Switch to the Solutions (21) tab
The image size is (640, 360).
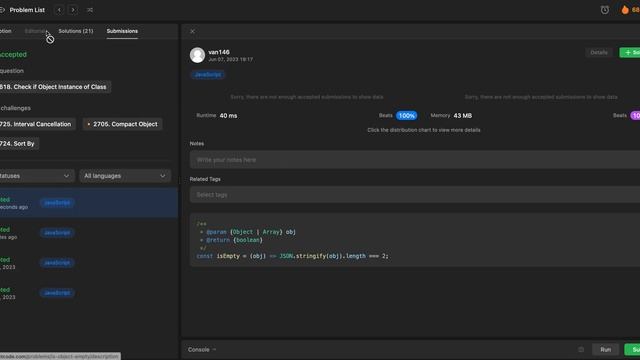[x=76, y=31]
